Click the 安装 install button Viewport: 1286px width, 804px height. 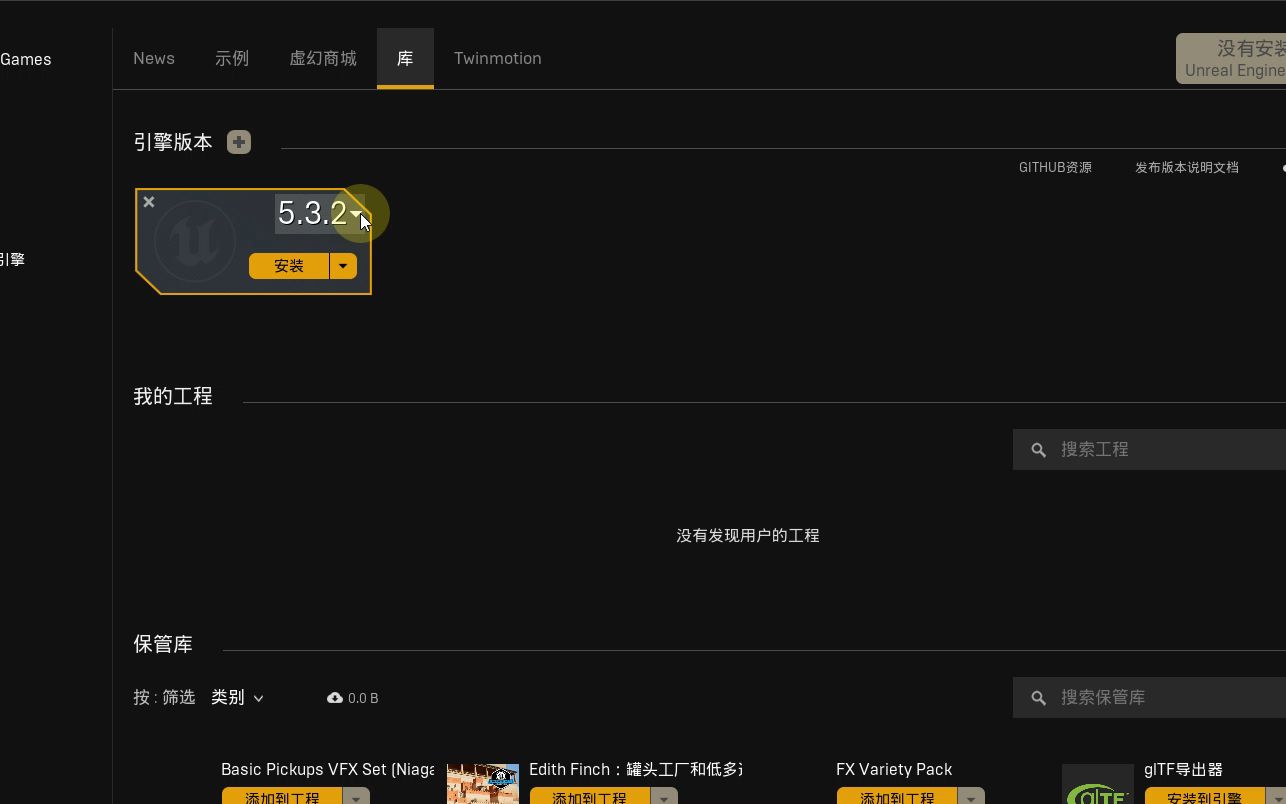pos(289,266)
